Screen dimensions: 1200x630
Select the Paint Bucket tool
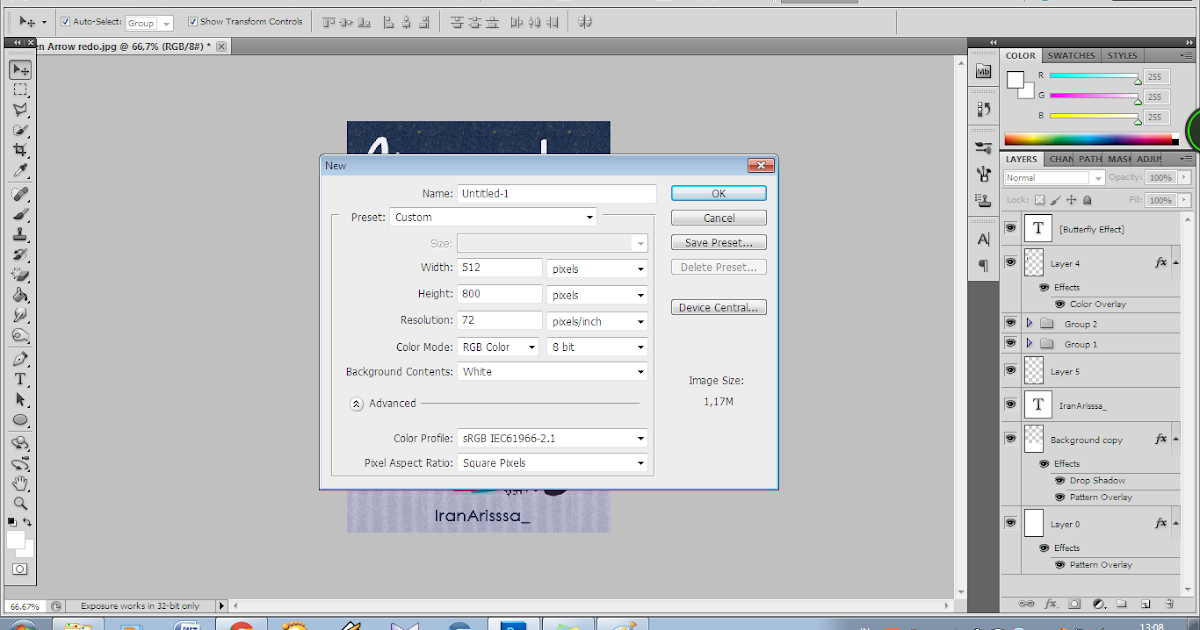[x=20, y=295]
